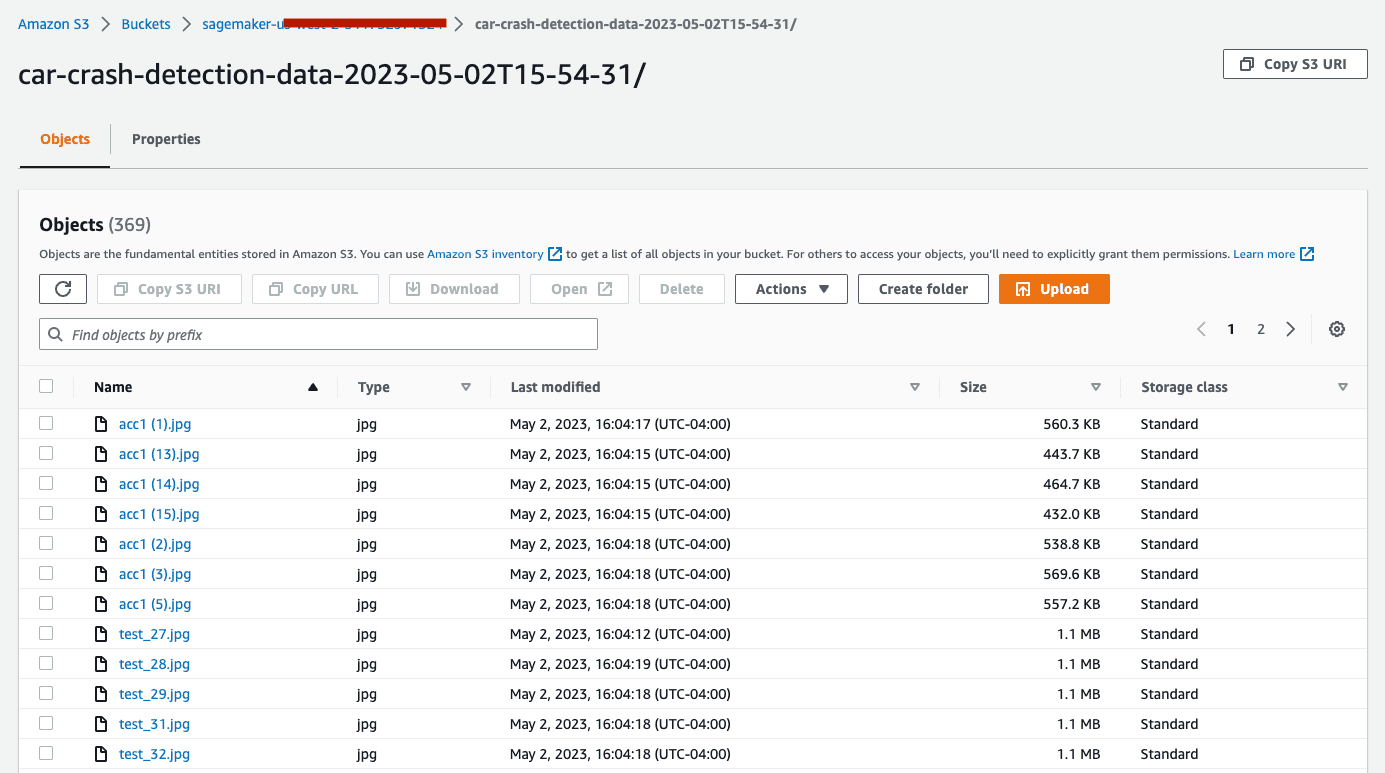This screenshot has width=1385, height=773.
Task: Click file icon of acc1 (14).jpg
Action: click(100, 484)
